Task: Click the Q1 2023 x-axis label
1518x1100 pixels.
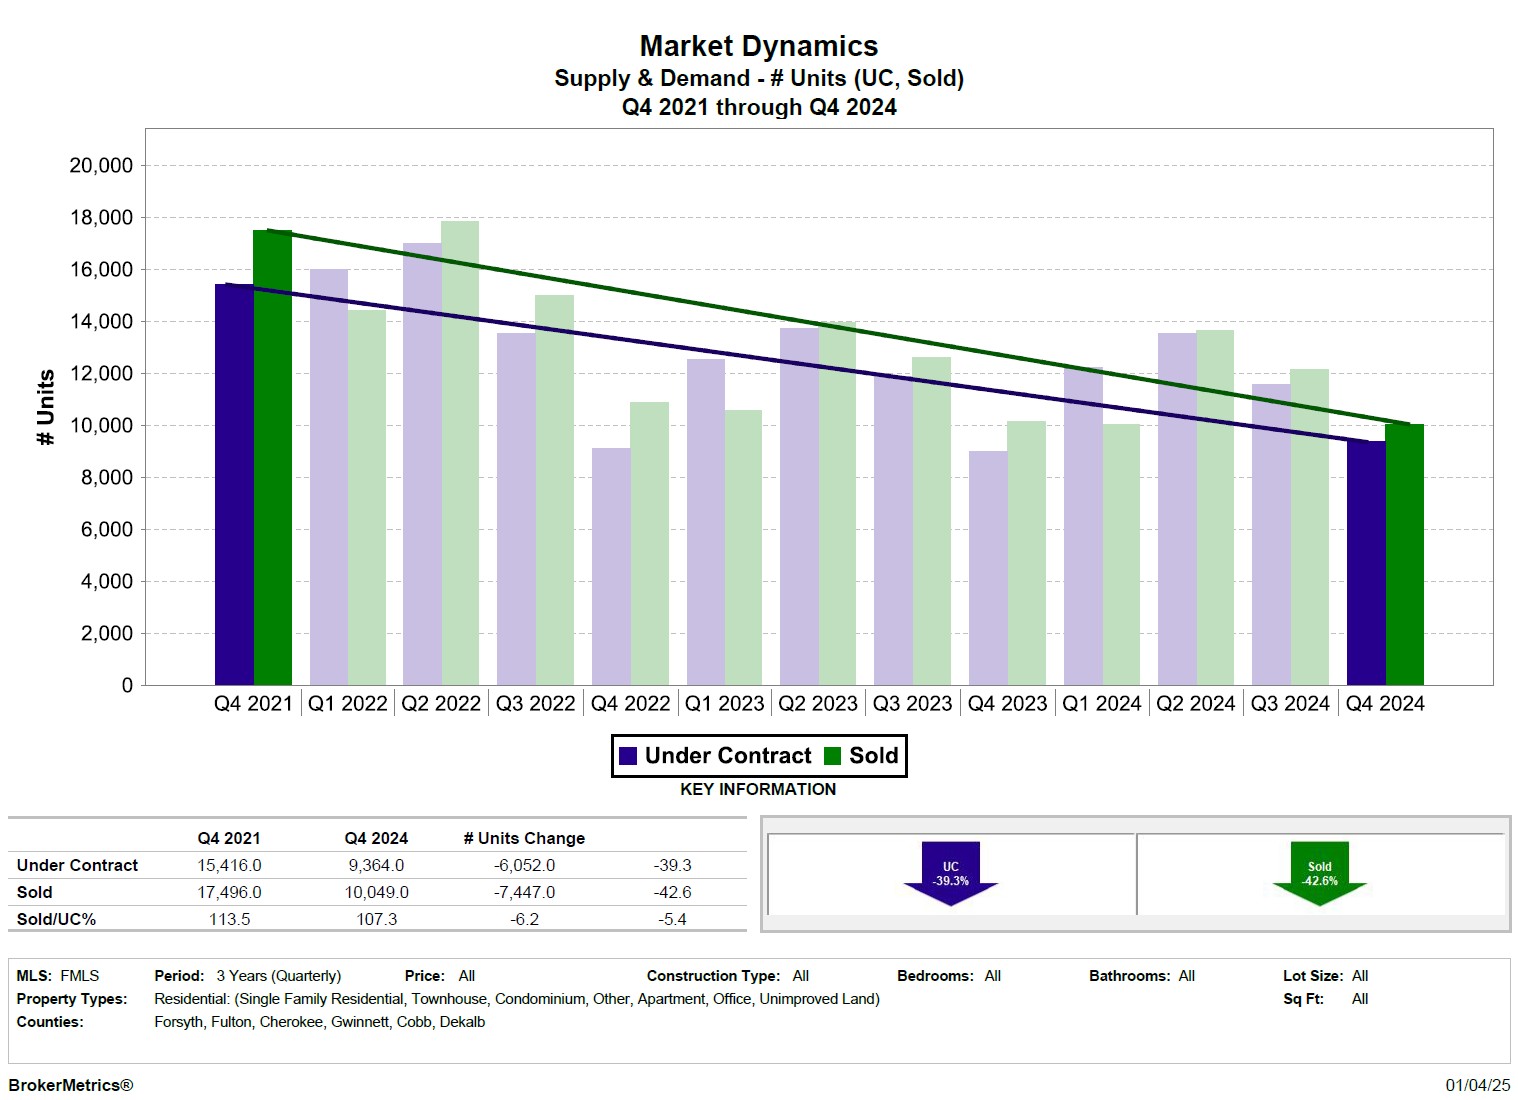Action: (724, 704)
